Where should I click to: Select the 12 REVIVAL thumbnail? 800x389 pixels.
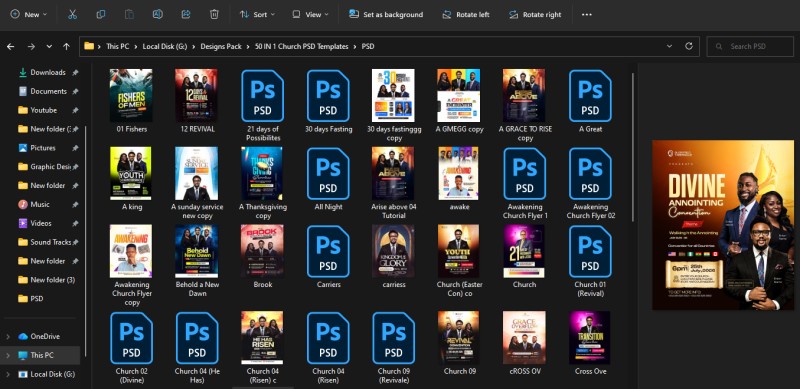point(196,95)
